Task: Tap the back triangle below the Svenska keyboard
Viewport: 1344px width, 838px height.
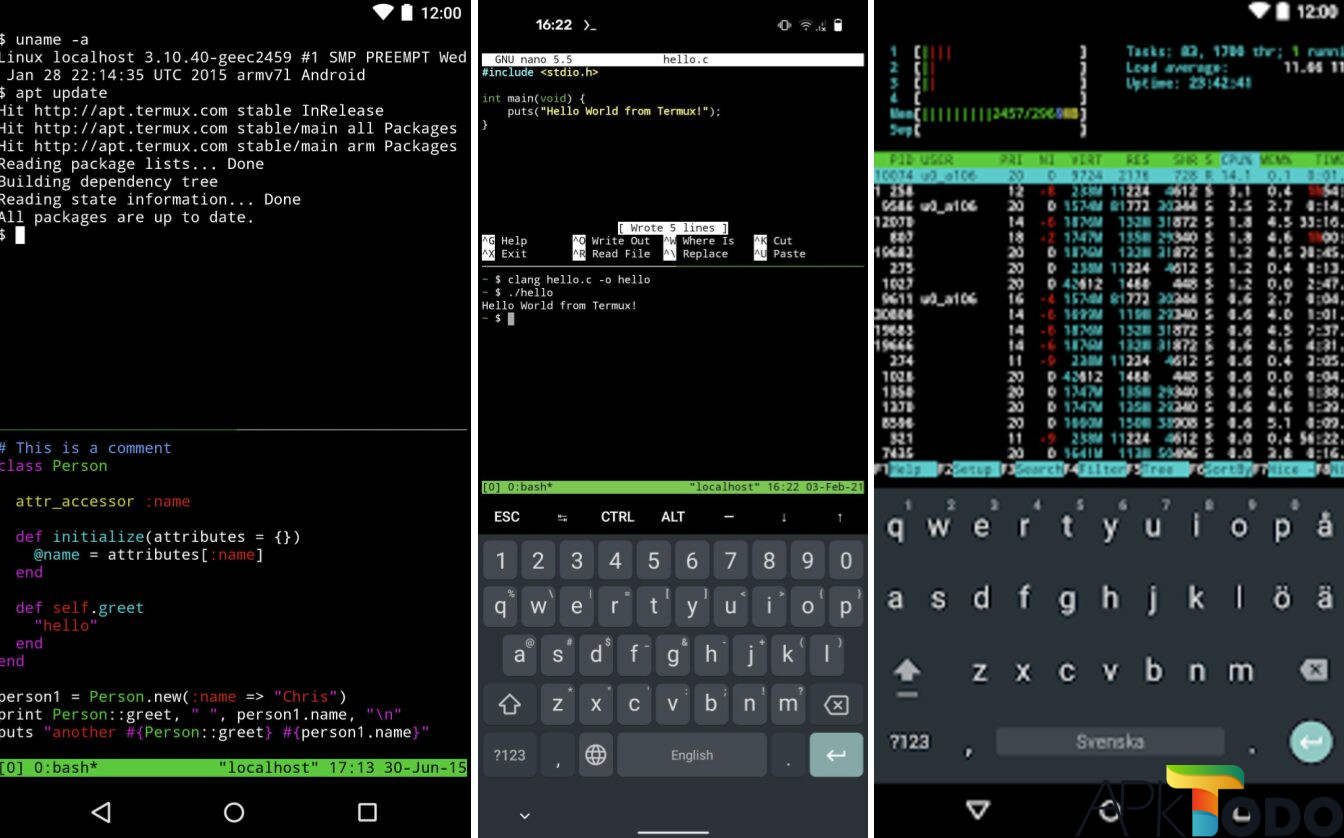Action: tap(979, 809)
